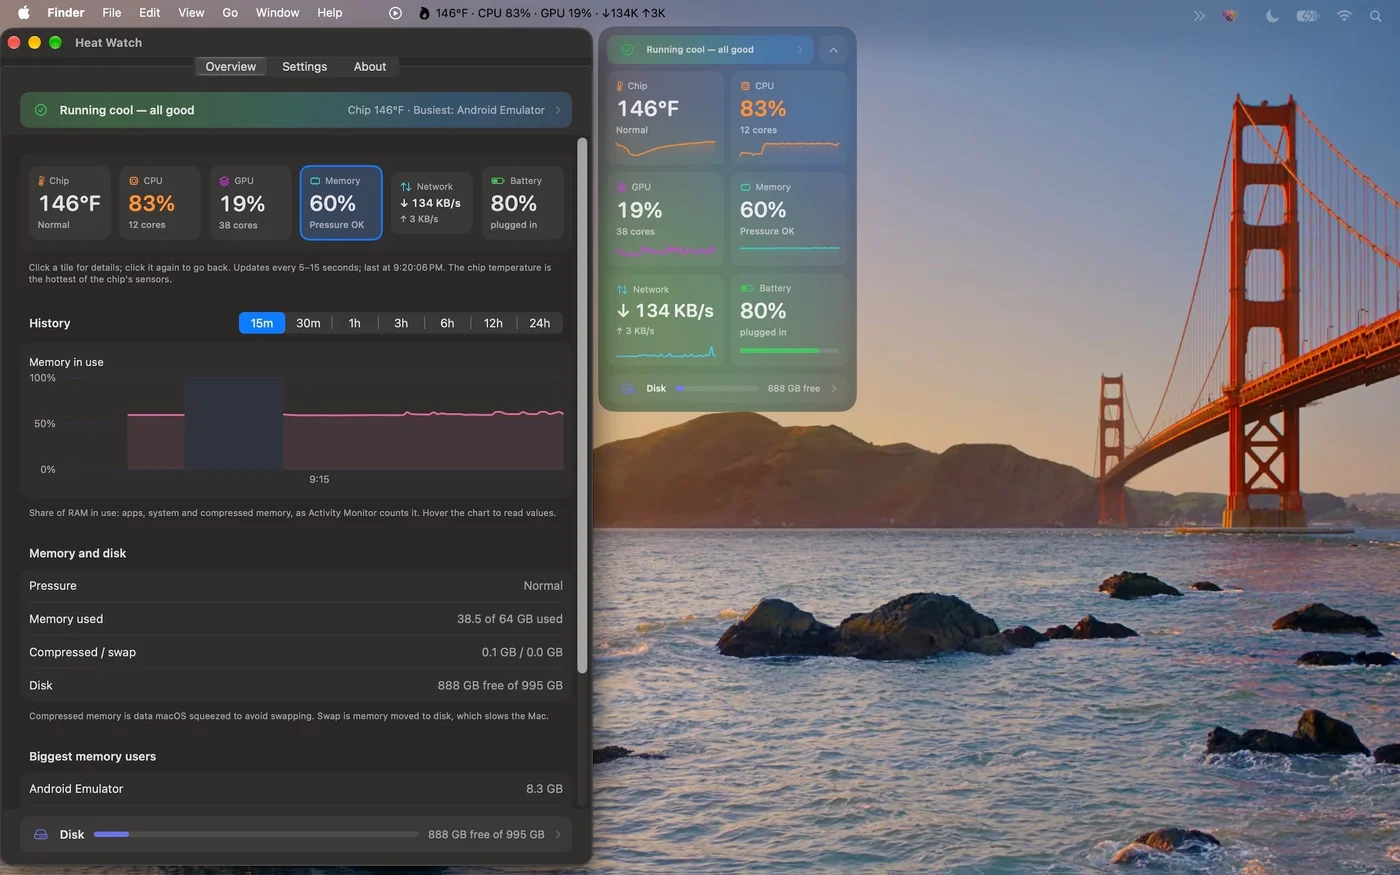Click the battery charging icon in menu bar
Screen dimensions: 1400x875
tap(1308, 16)
